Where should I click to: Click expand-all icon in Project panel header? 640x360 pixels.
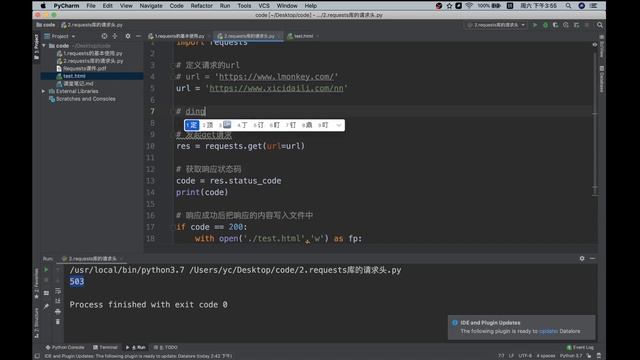click(115, 36)
